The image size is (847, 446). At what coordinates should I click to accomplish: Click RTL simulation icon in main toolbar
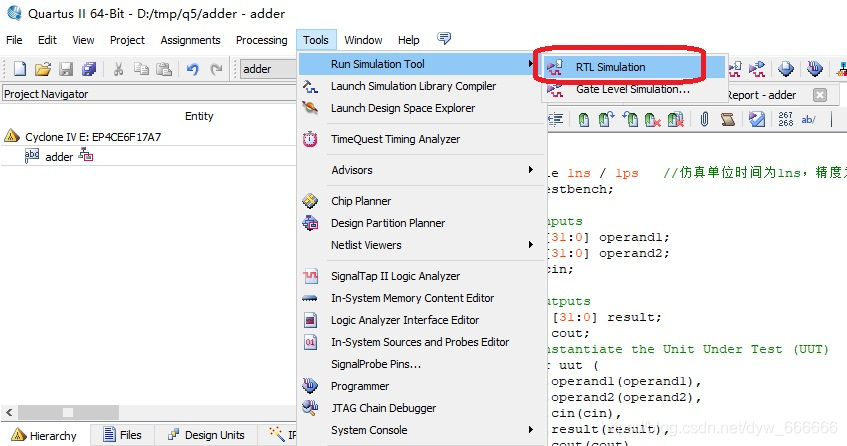click(x=735, y=69)
